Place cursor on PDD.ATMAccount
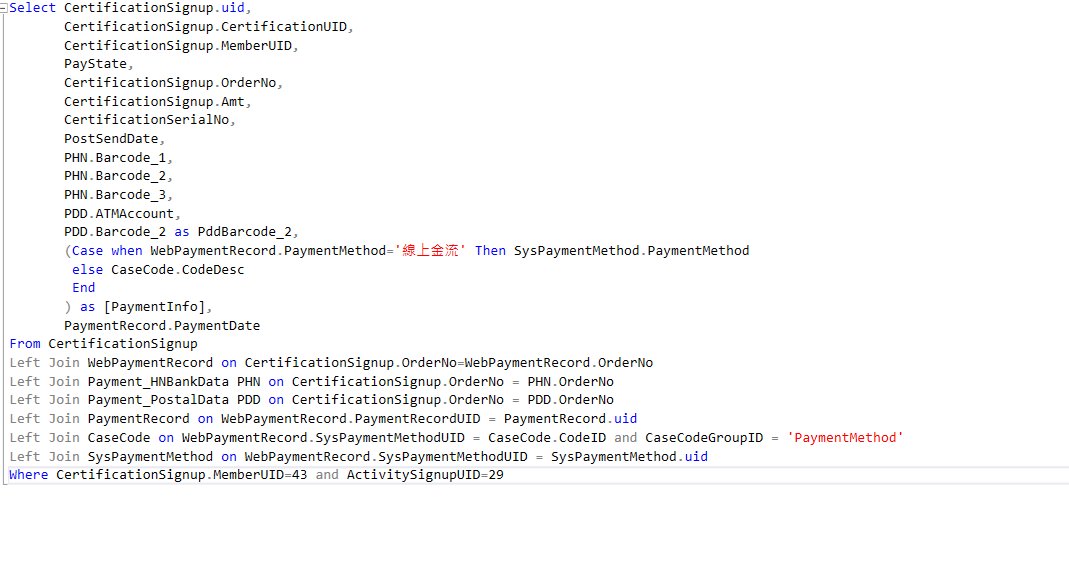 (x=122, y=213)
